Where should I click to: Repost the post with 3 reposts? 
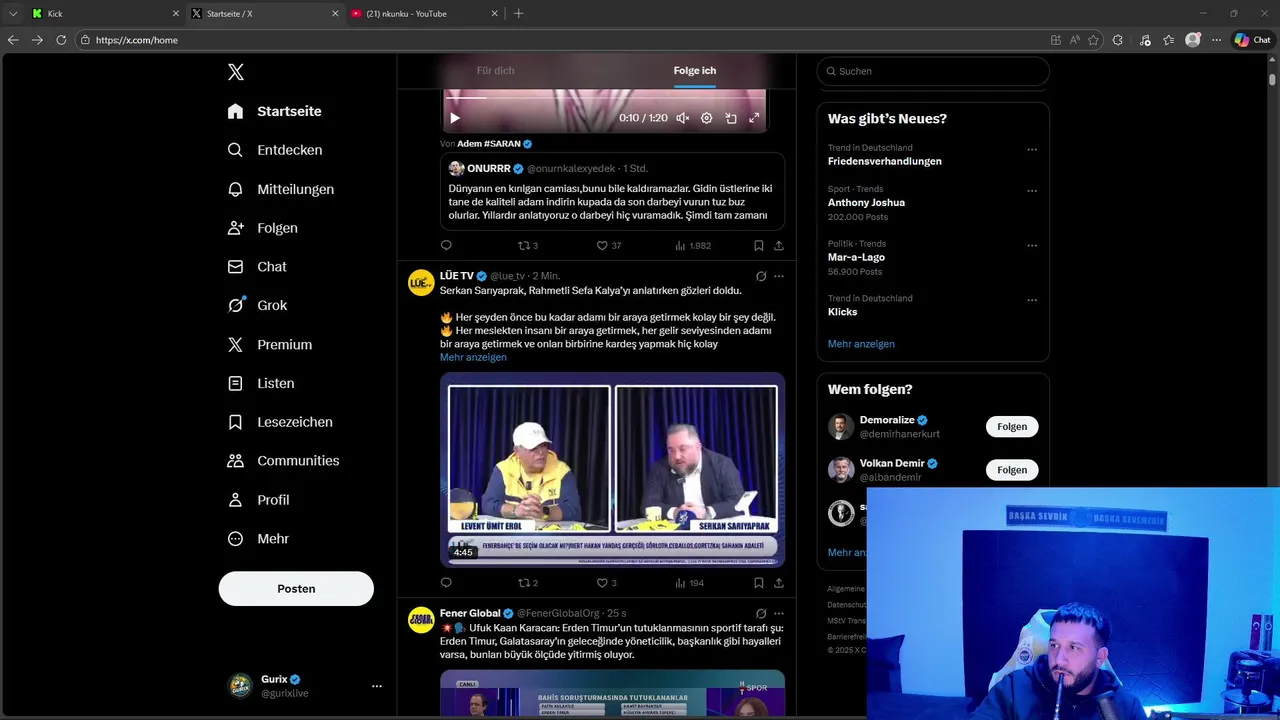coord(527,245)
